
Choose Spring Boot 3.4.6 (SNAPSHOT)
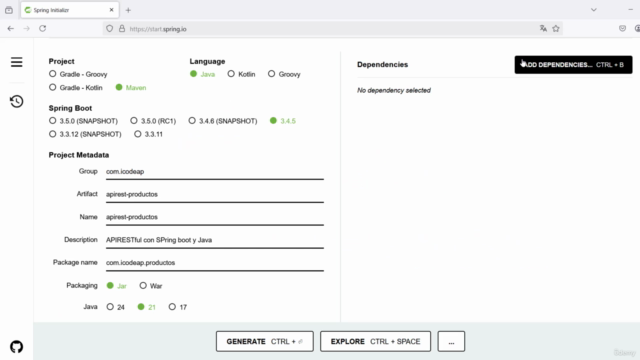(x=223, y=121)
